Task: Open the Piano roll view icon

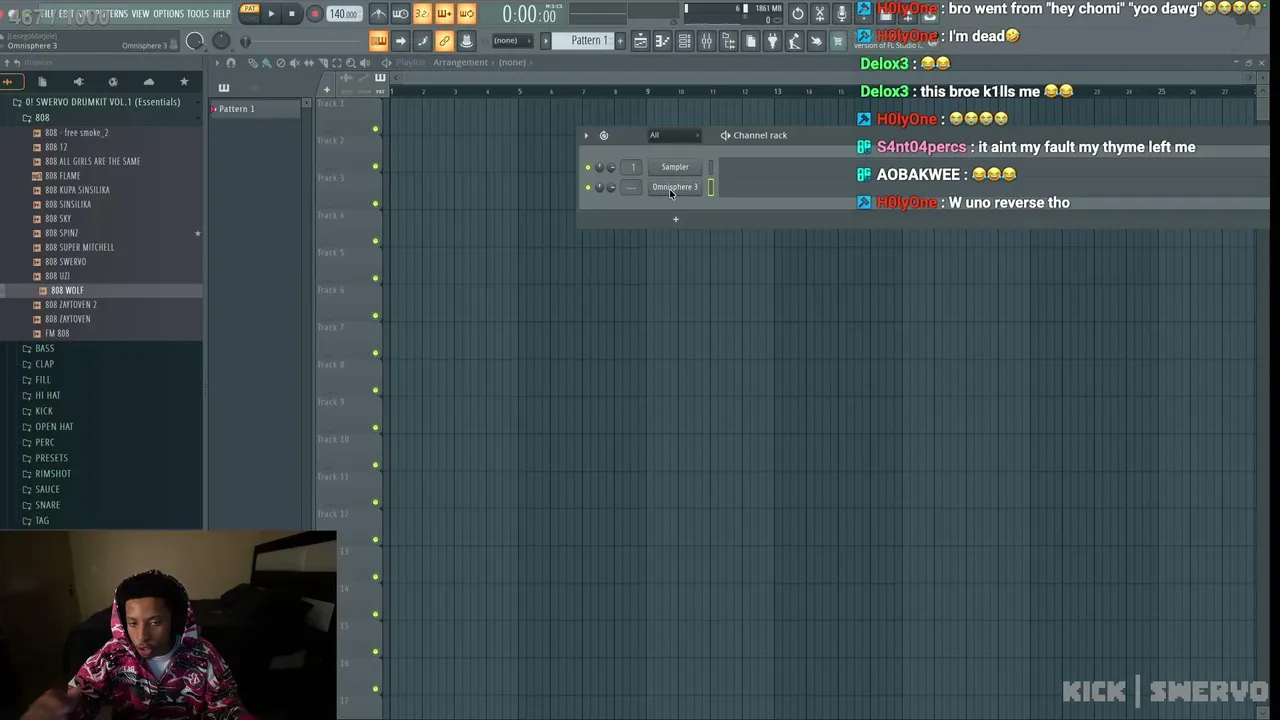Action: click(662, 41)
